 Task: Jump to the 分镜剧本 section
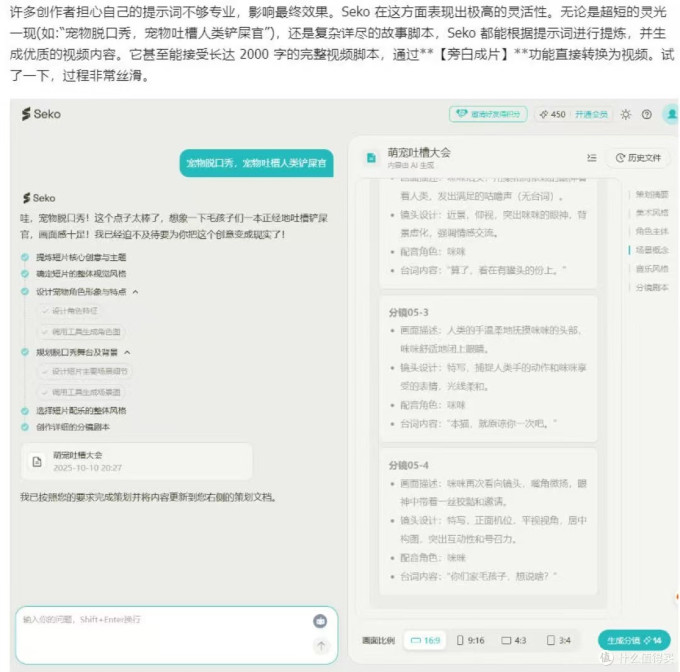click(651, 287)
